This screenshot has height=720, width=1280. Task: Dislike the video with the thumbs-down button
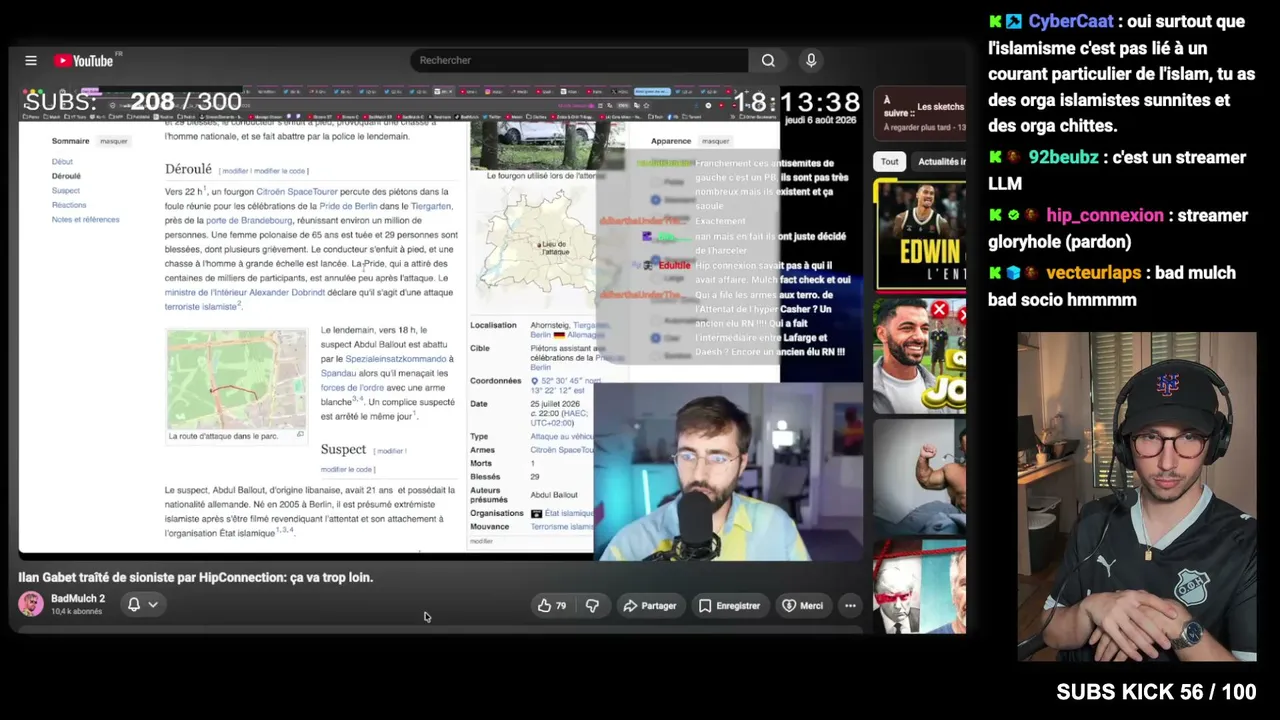tap(592, 605)
